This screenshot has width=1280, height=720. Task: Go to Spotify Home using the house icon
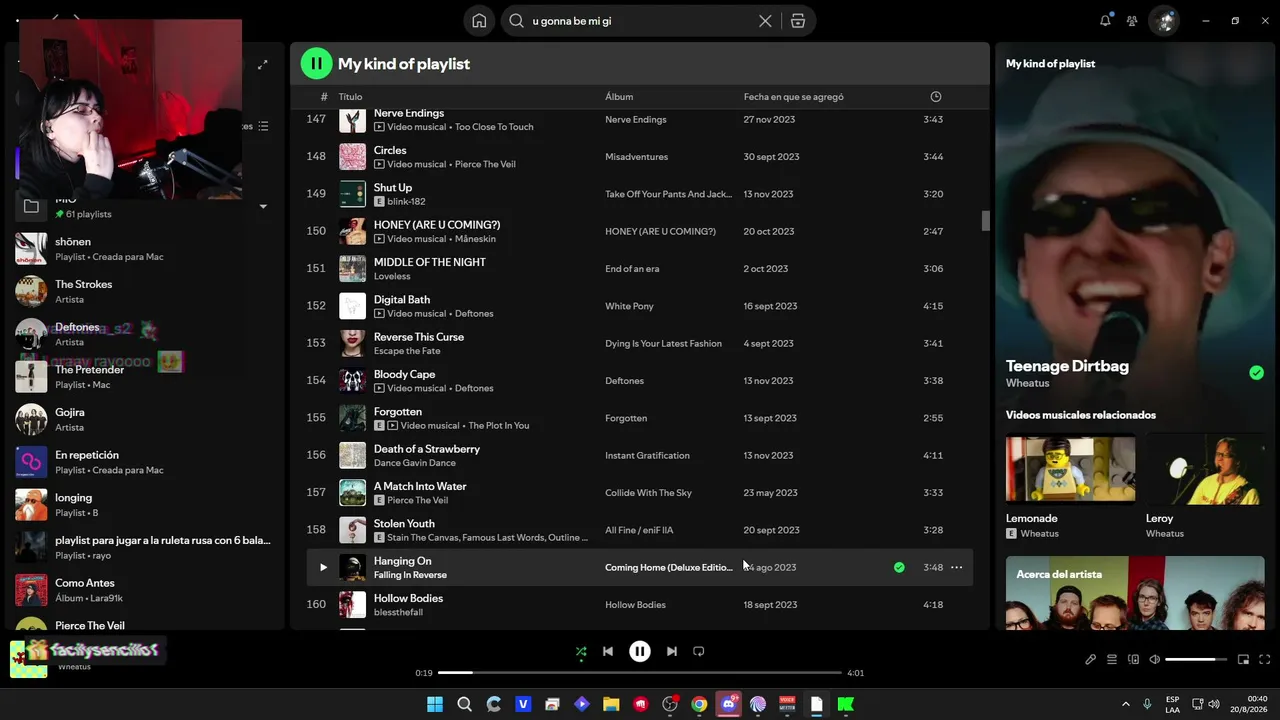point(479,21)
